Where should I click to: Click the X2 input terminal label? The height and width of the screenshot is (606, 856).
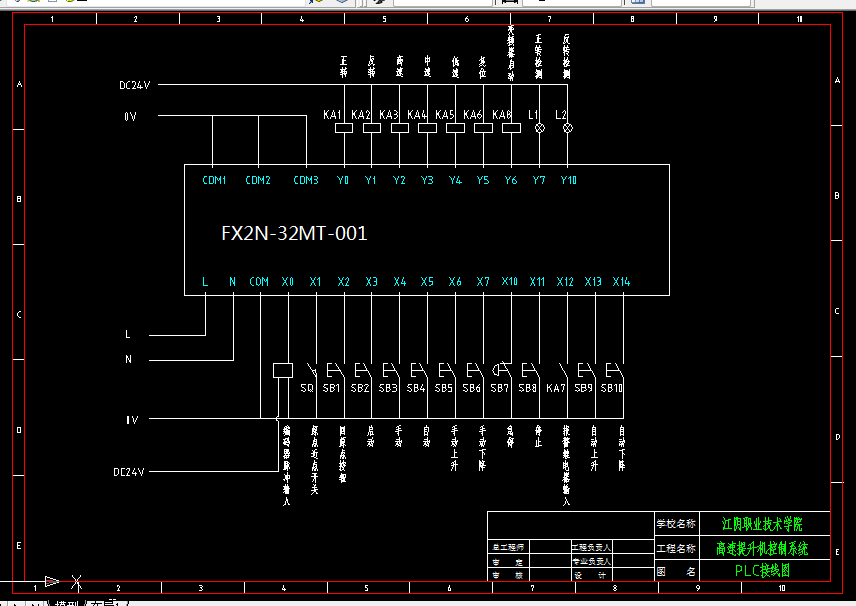[x=343, y=282]
